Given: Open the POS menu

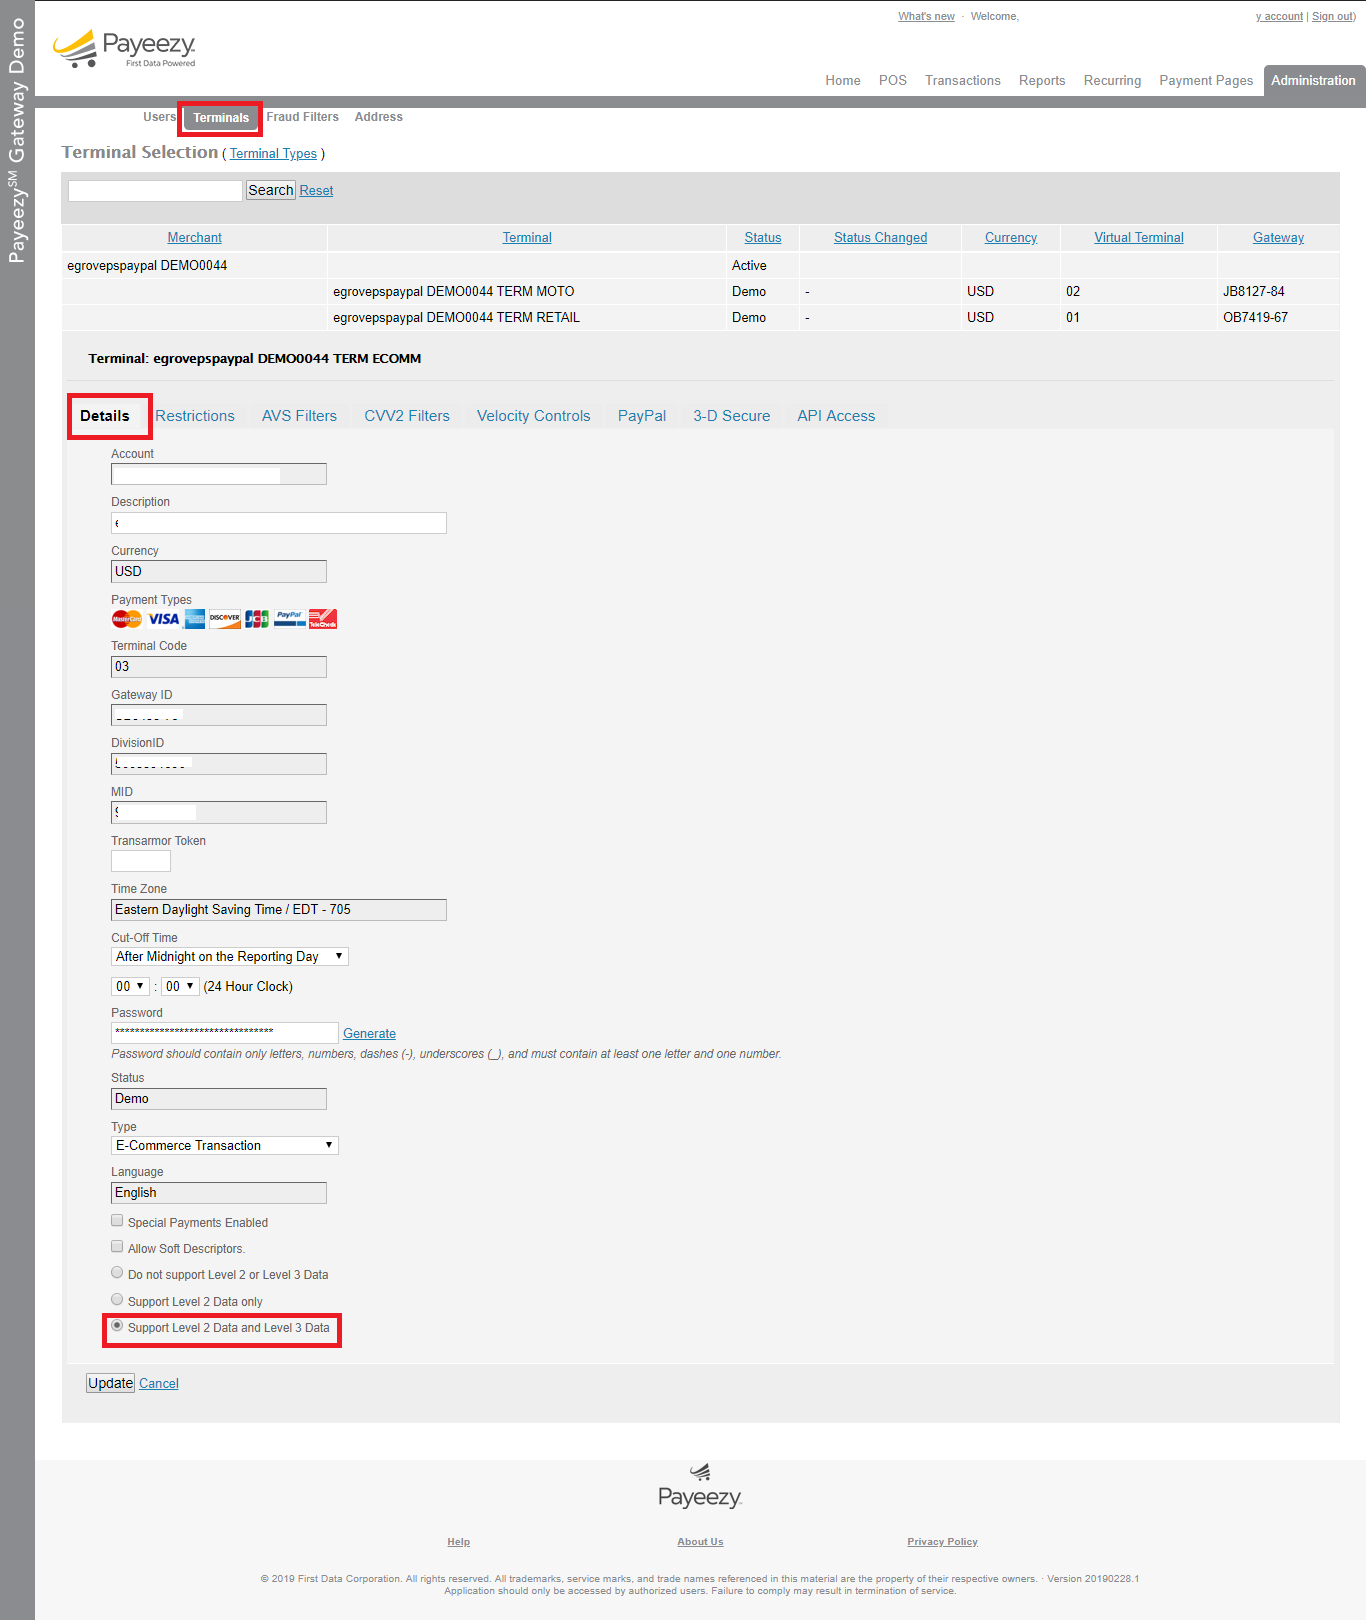Looking at the screenshot, I should [x=893, y=81].
